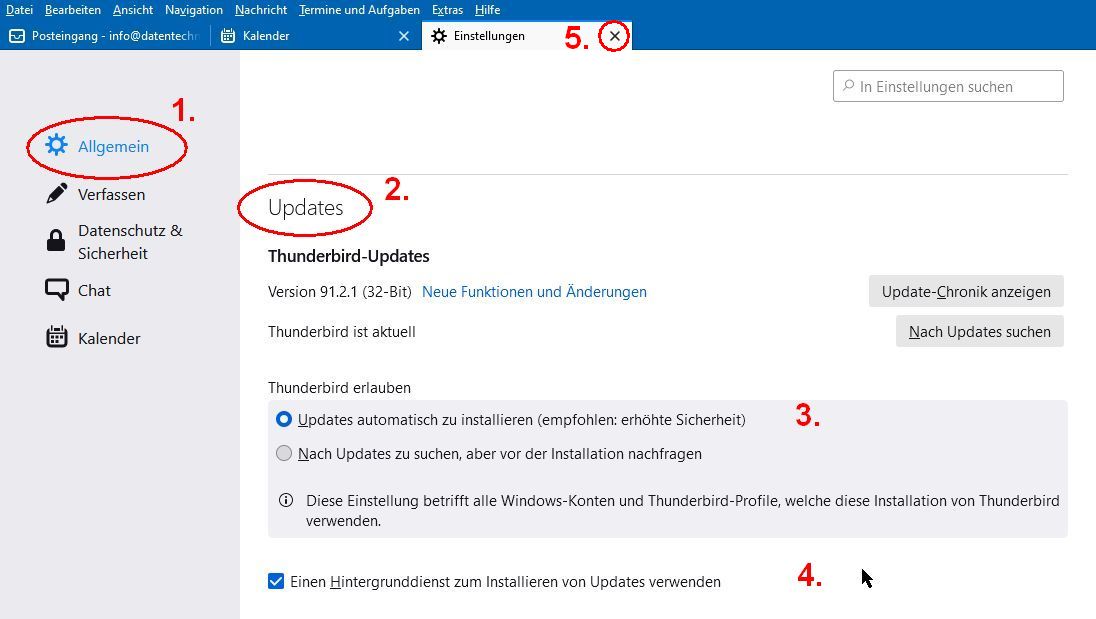Open the Allgemein settings gear icon

tap(56, 145)
